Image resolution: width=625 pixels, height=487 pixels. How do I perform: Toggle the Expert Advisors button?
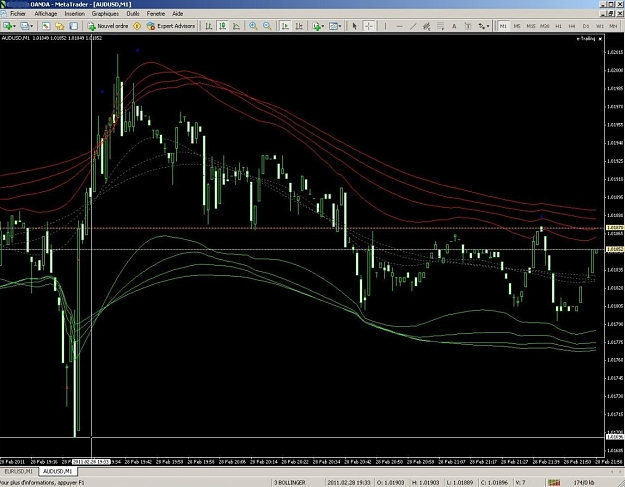171,26
